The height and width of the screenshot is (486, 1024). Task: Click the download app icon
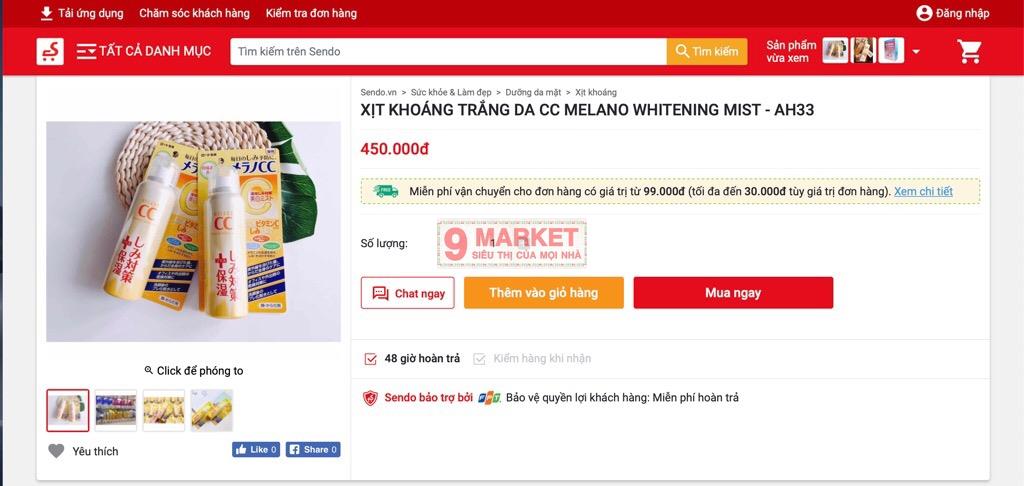46,13
